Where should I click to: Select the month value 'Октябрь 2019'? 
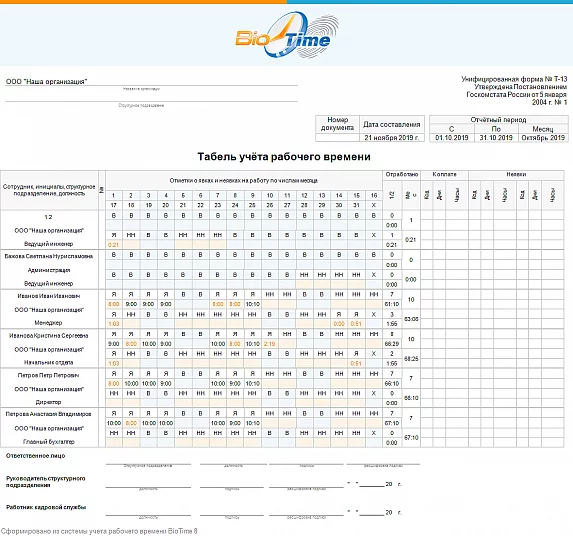point(543,138)
